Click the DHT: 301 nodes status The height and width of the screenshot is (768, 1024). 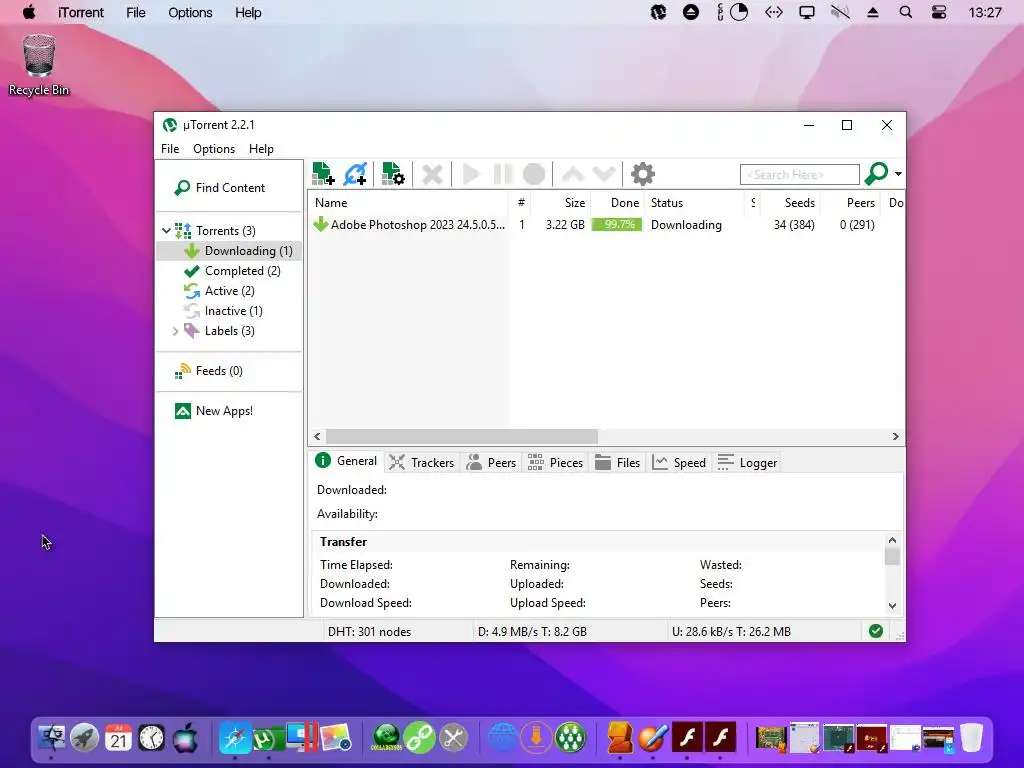click(369, 632)
